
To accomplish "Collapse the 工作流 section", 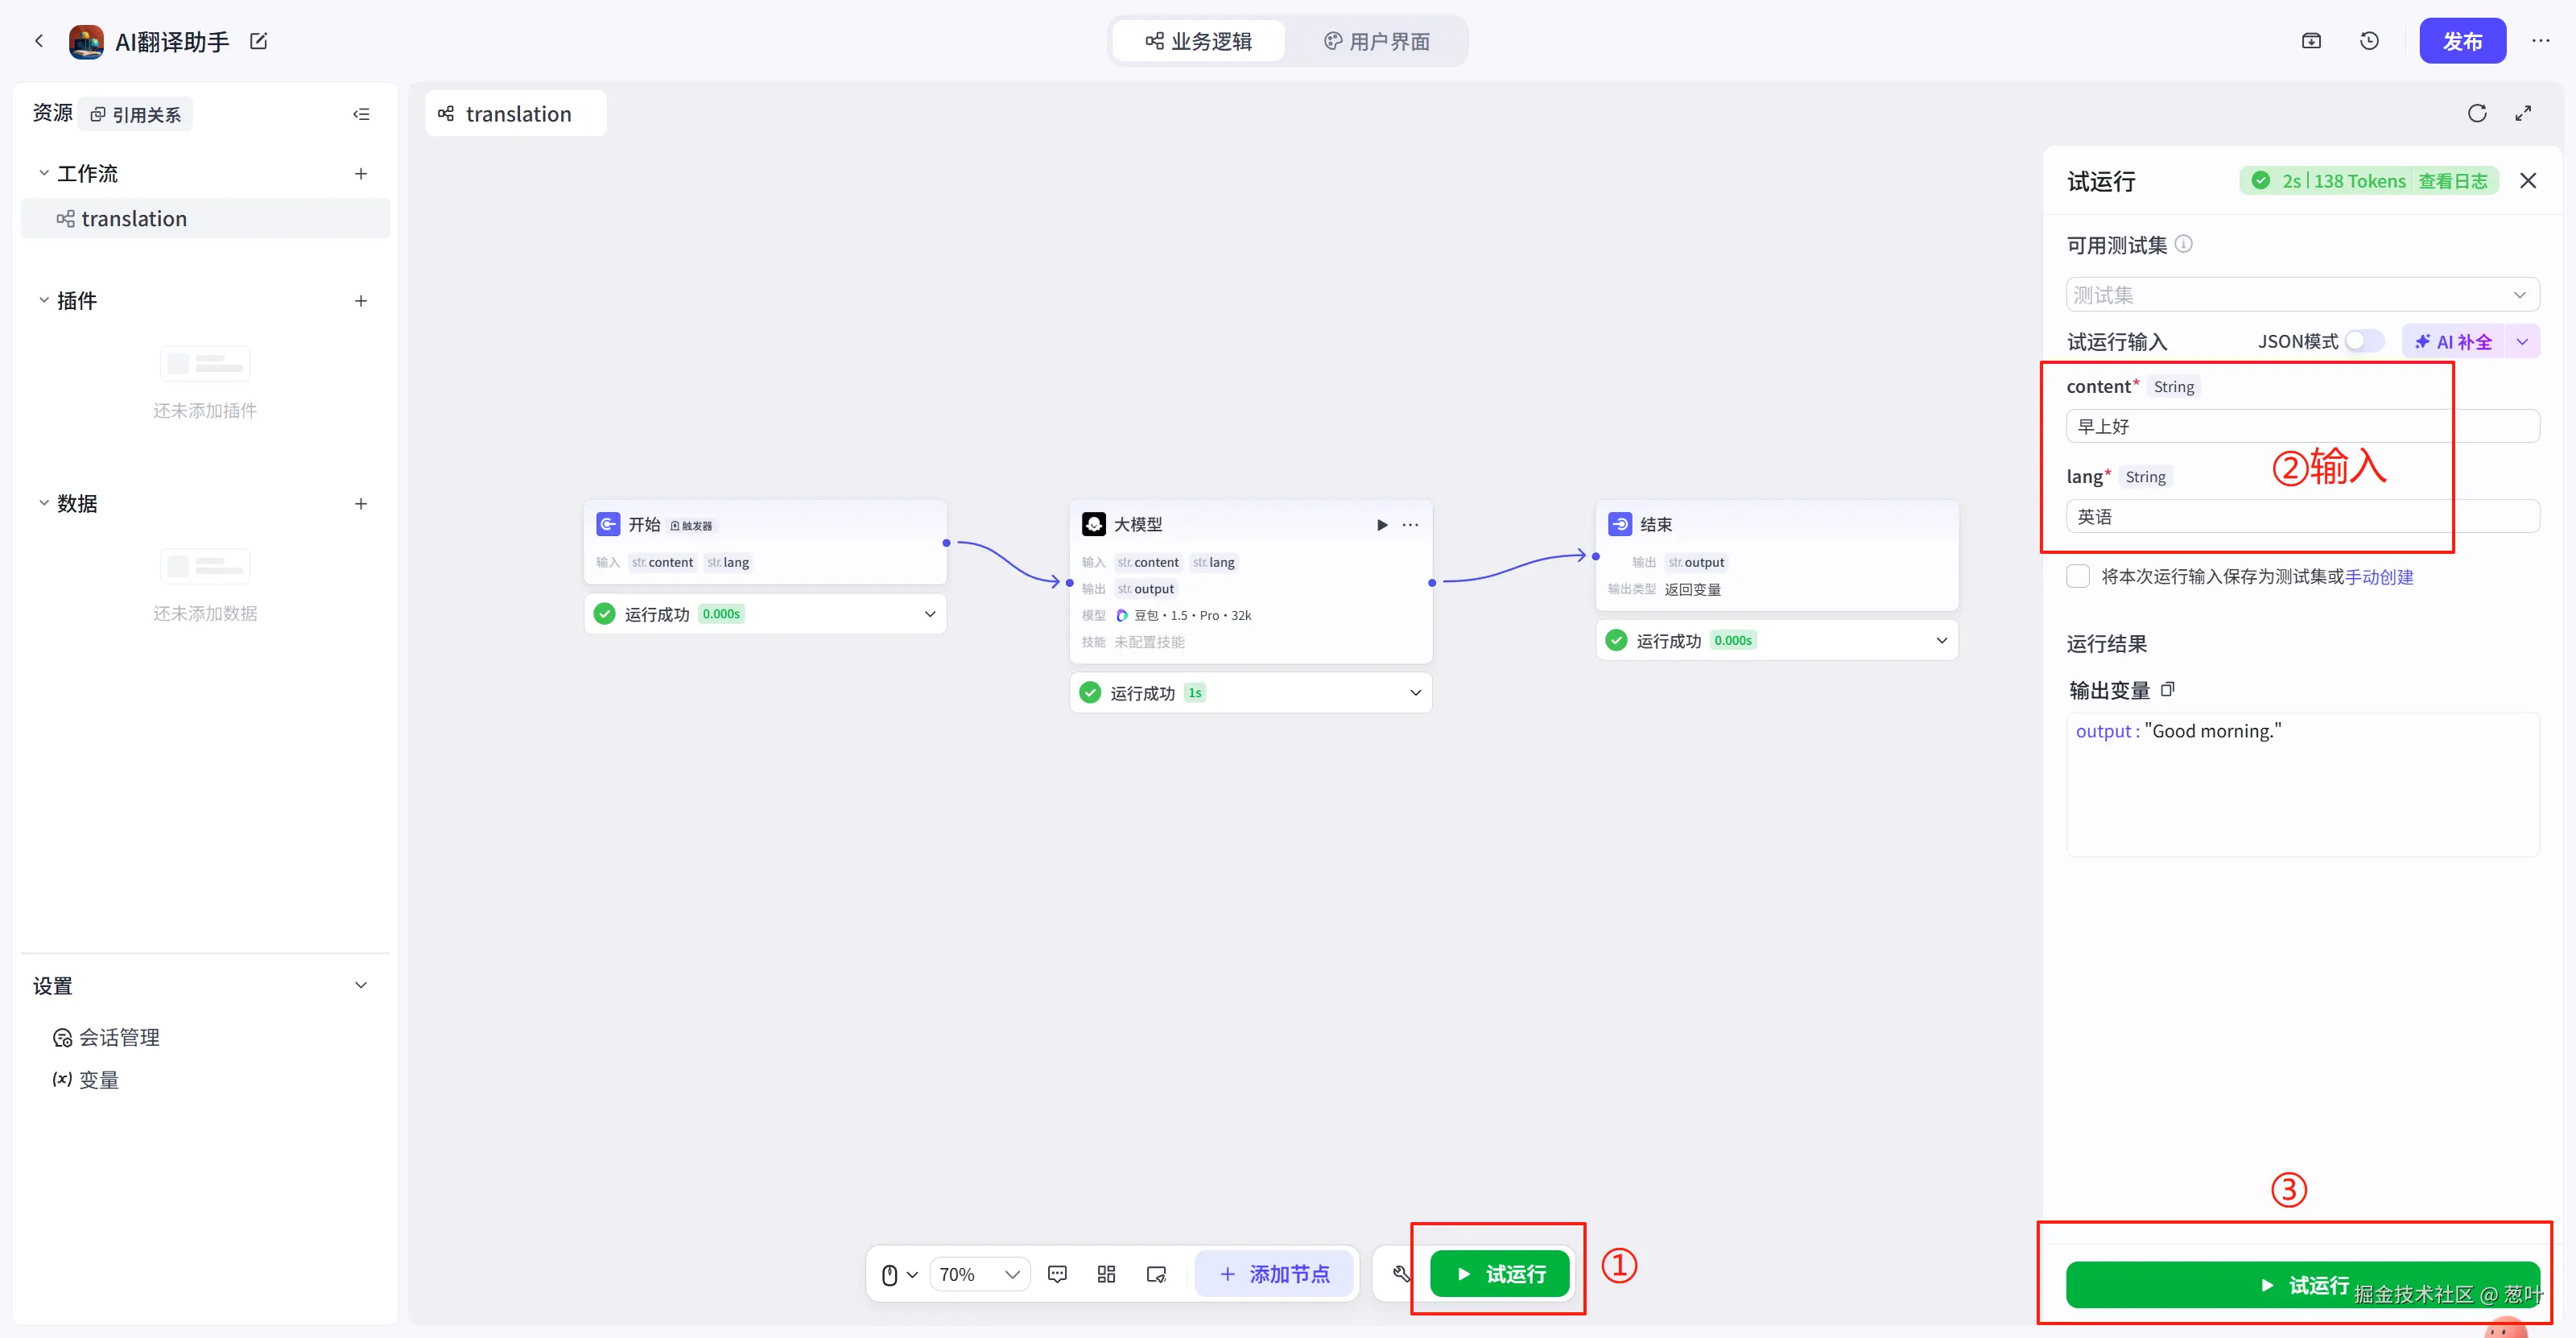I will tap(44, 173).
